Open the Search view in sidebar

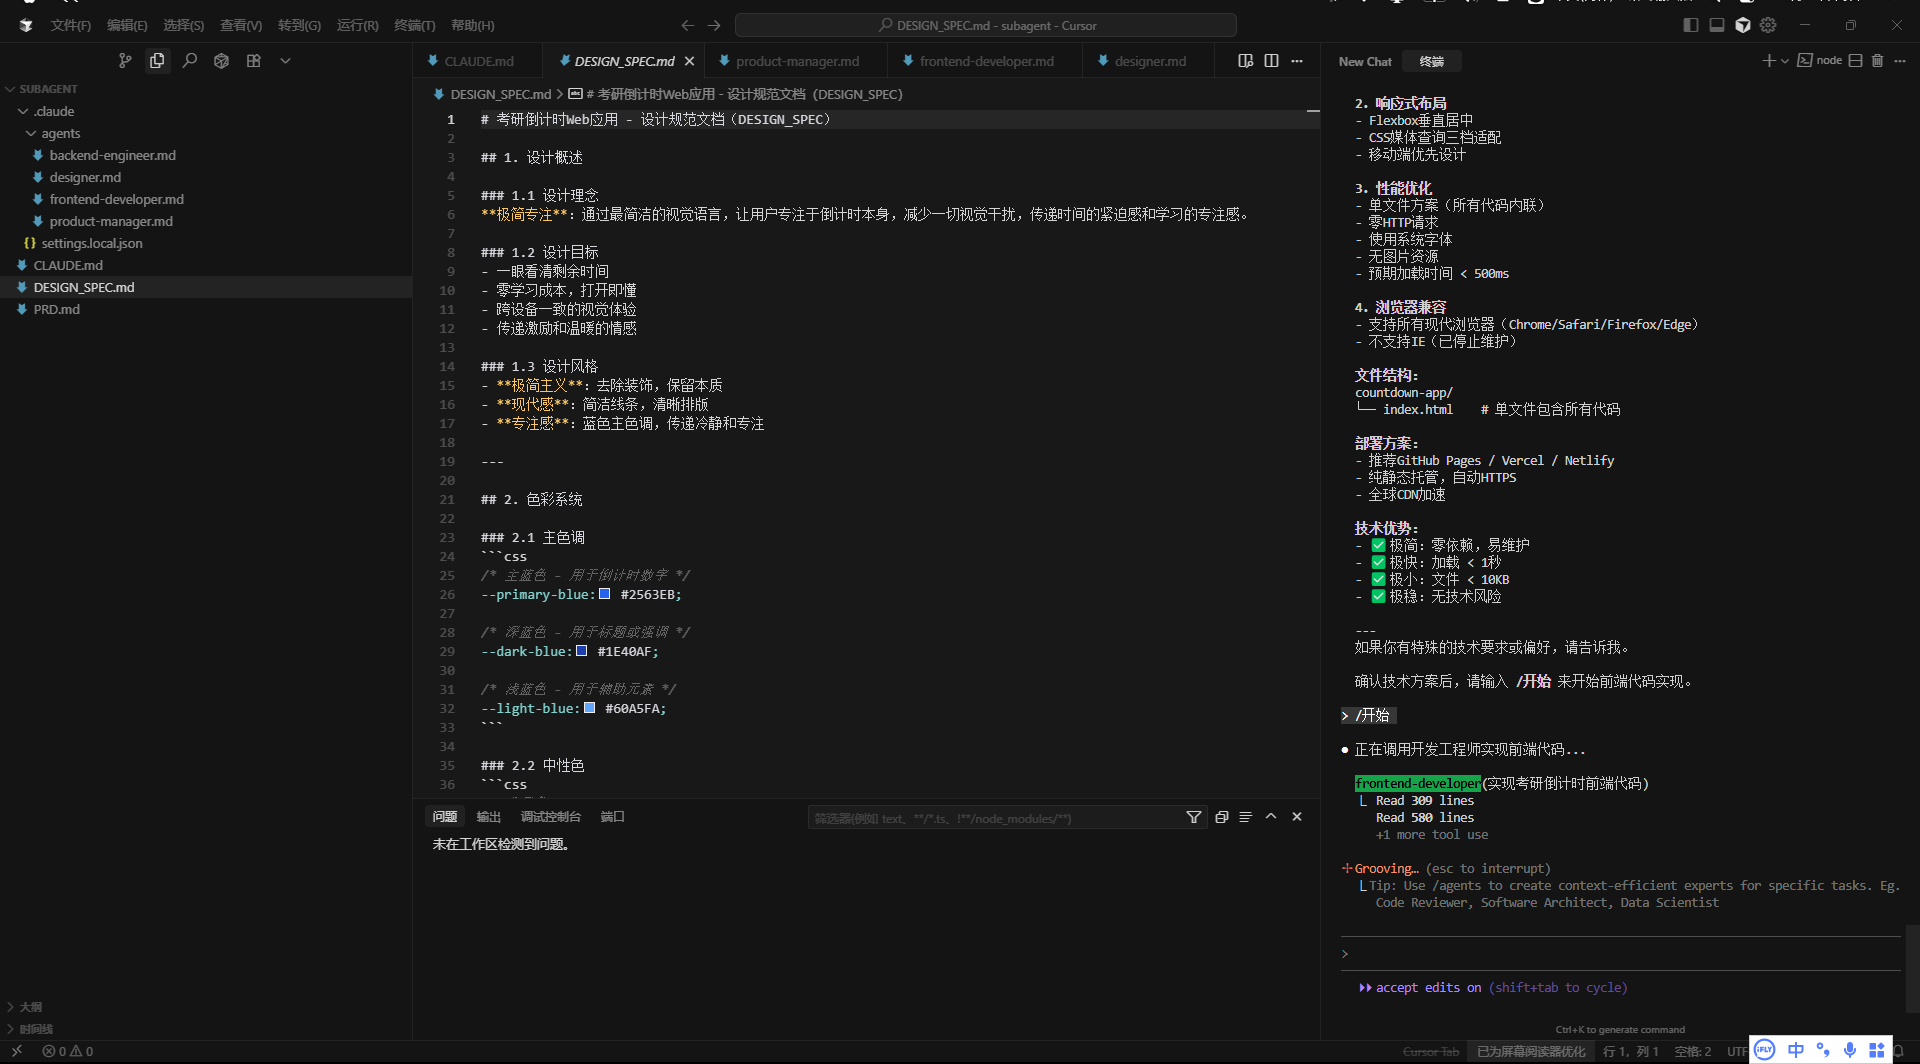coord(189,61)
